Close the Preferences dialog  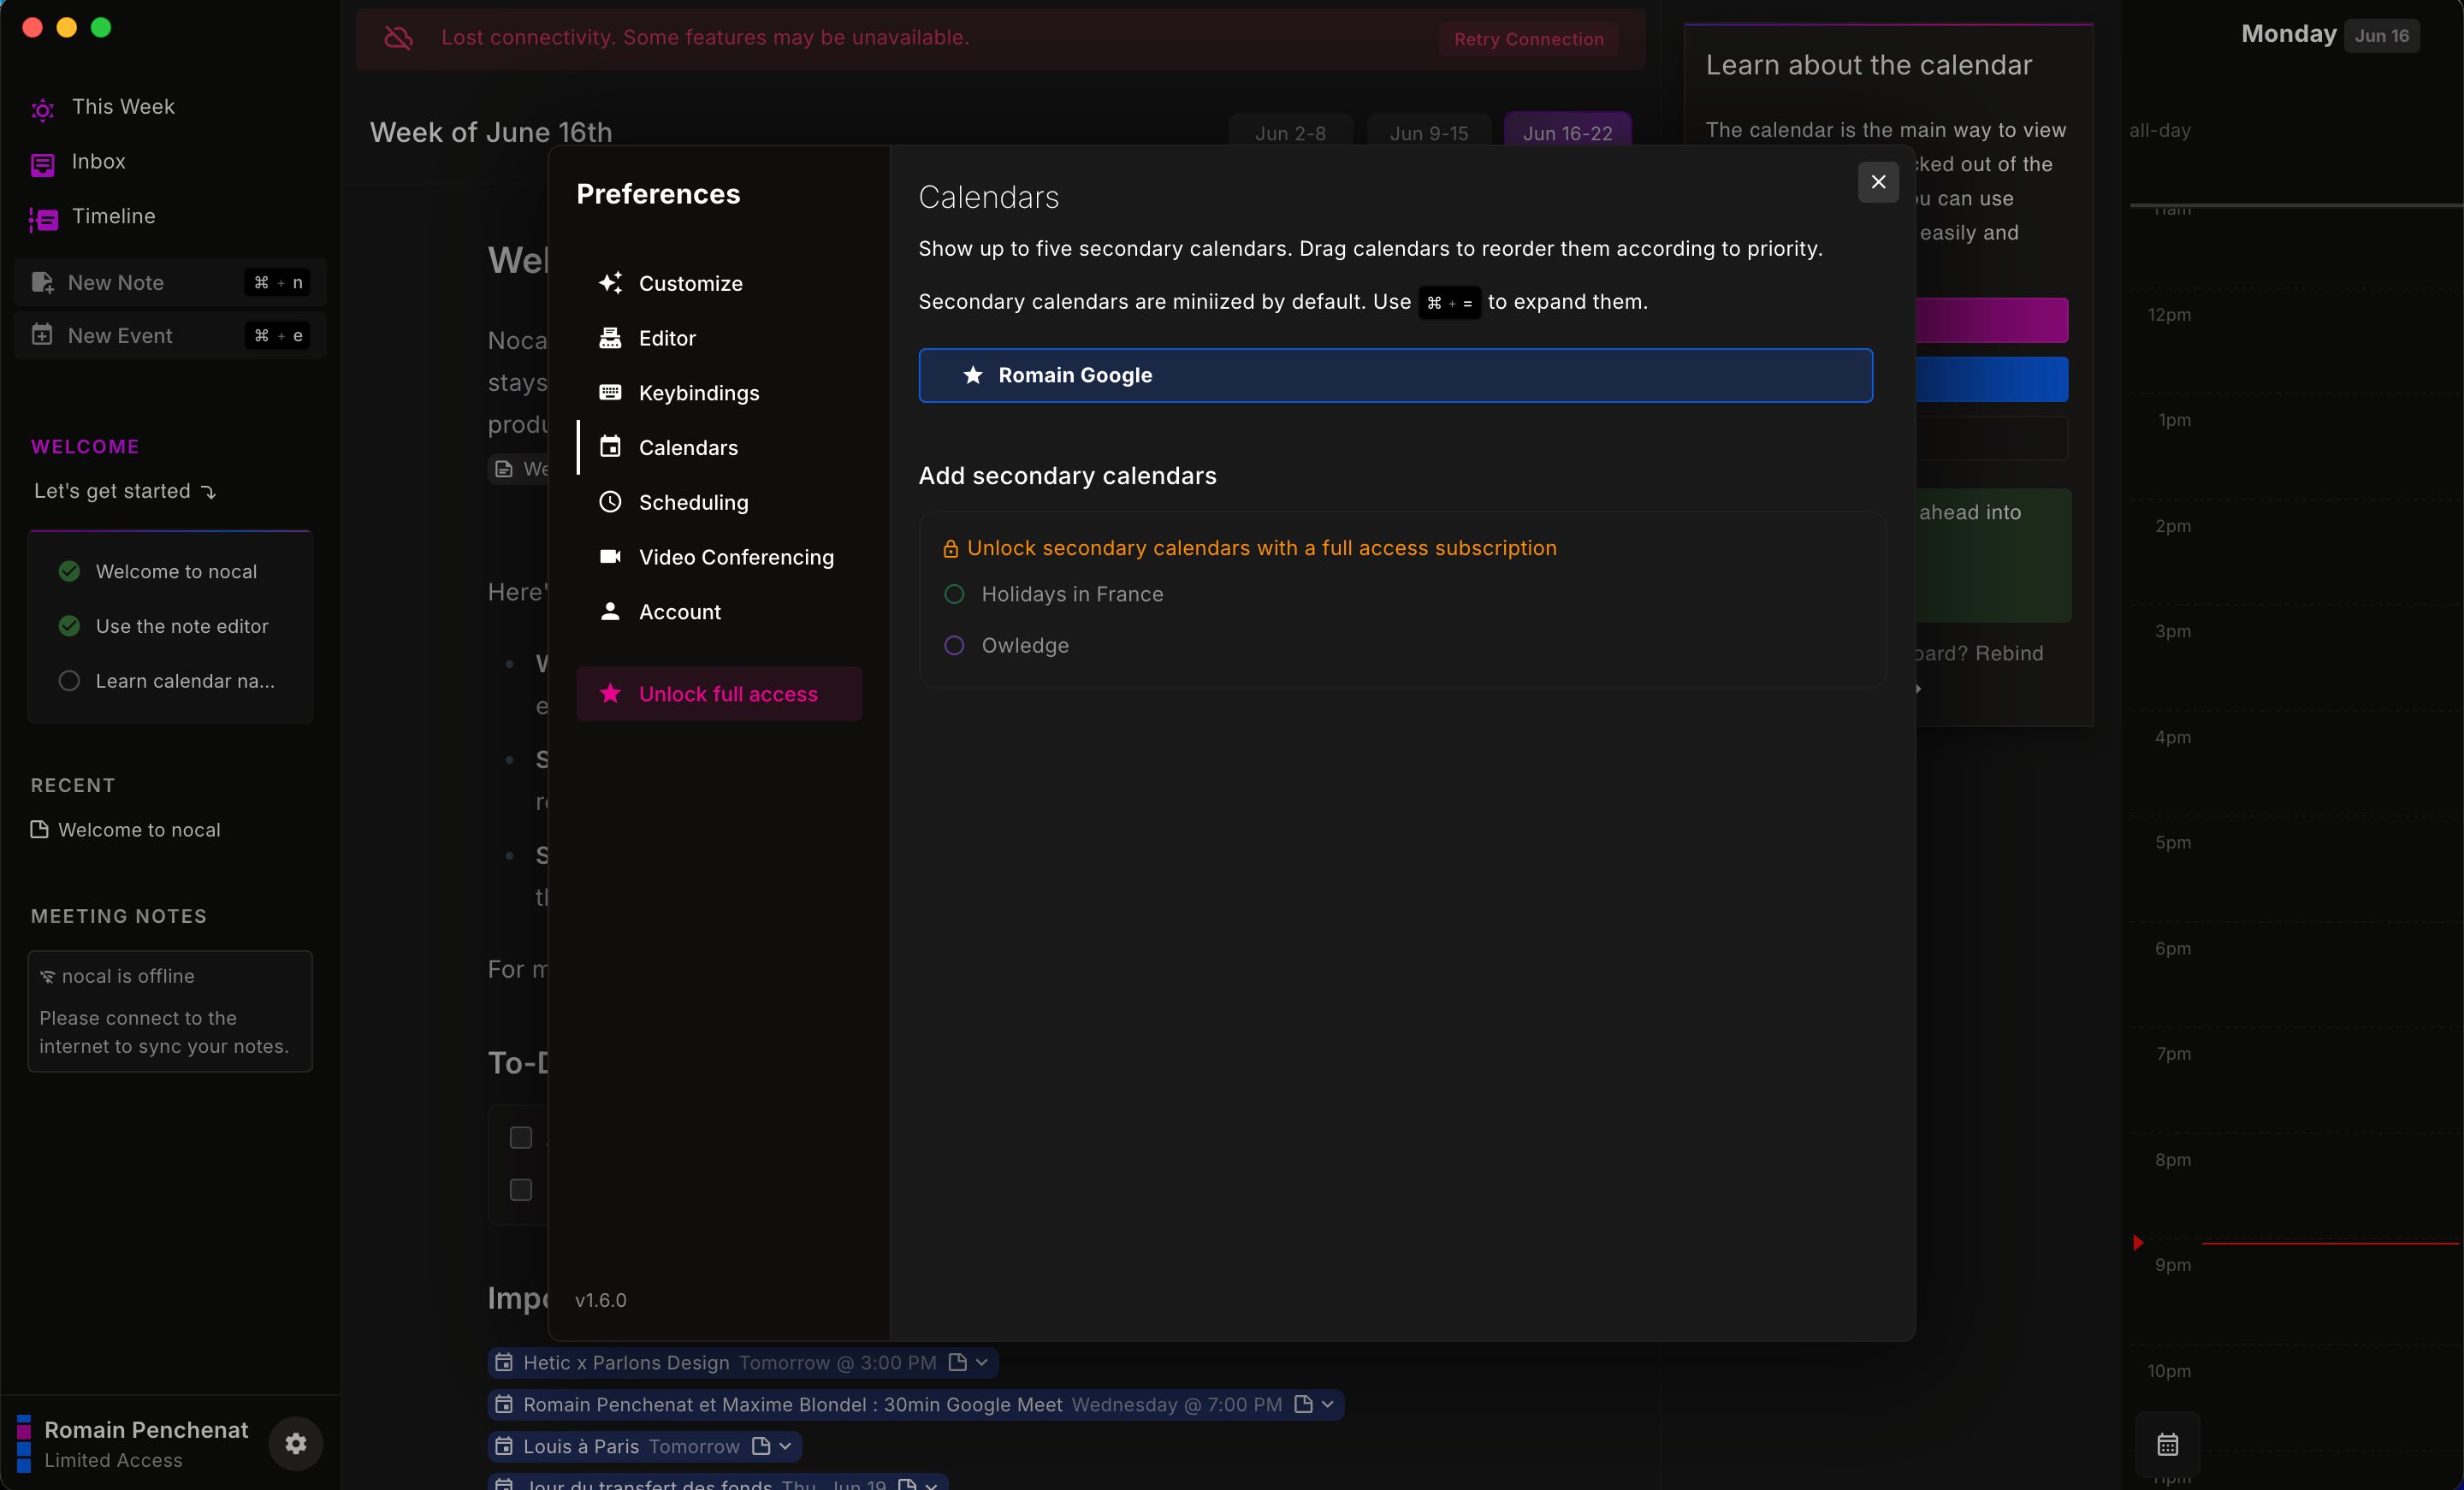(x=1878, y=182)
